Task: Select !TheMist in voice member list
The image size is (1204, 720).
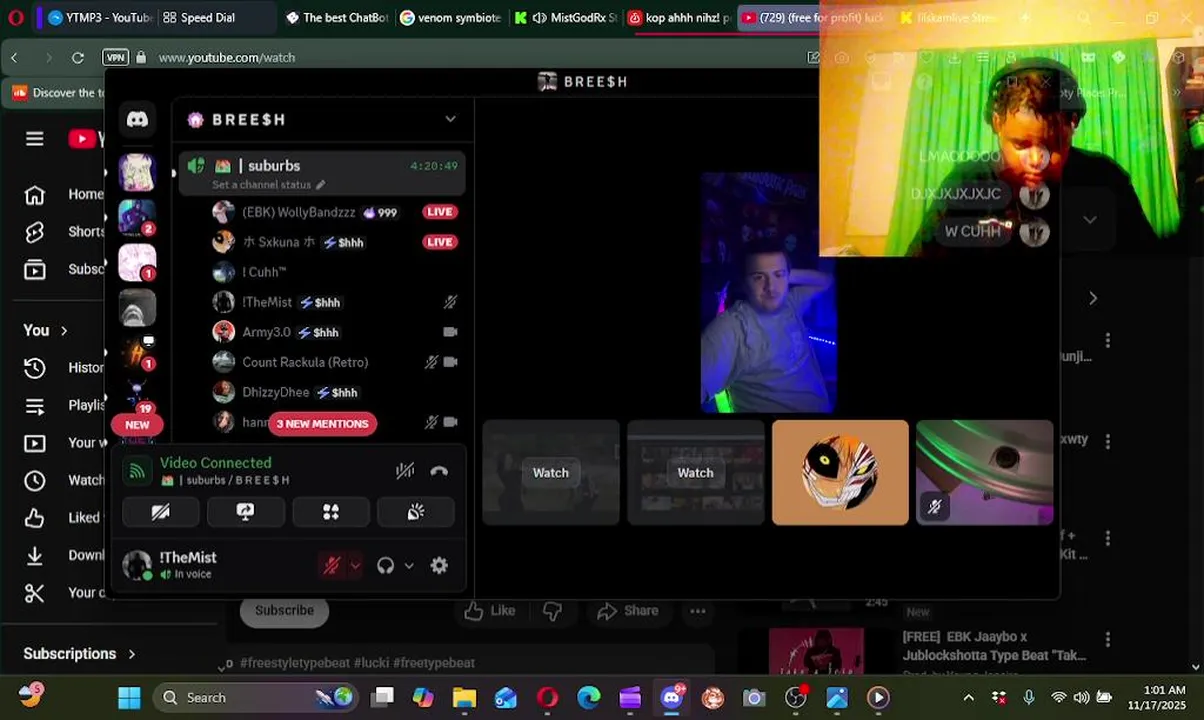Action: coord(335,302)
